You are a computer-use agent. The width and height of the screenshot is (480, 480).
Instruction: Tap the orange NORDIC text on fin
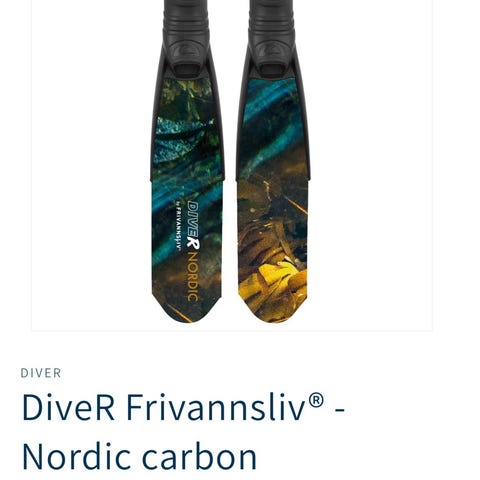193,277
